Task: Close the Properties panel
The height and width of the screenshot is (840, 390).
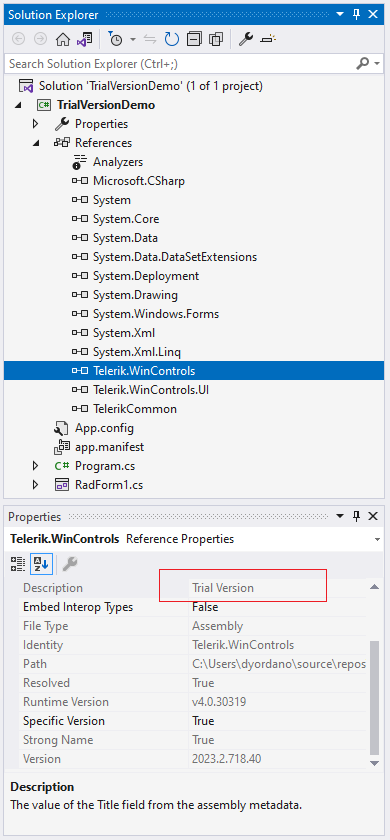Action: (x=373, y=516)
